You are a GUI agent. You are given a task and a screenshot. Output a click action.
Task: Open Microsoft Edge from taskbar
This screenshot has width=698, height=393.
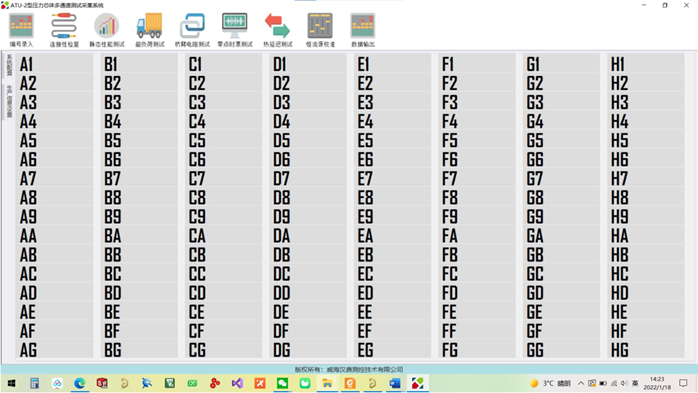coord(80,383)
